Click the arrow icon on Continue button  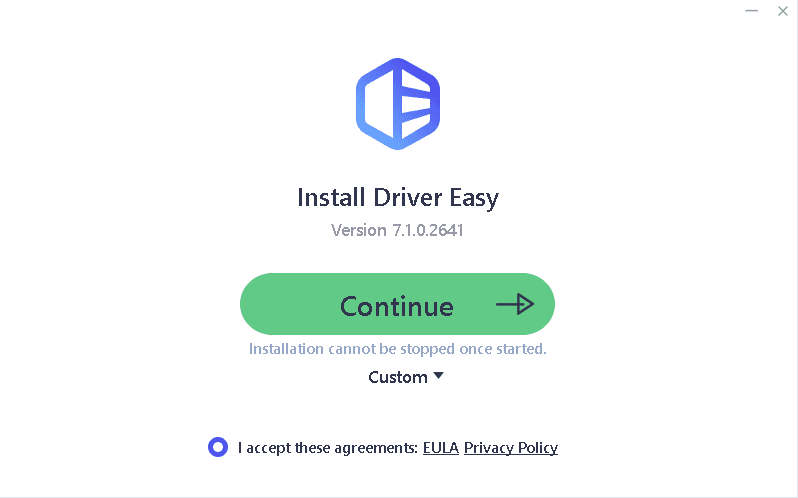(x=515, y=304)
